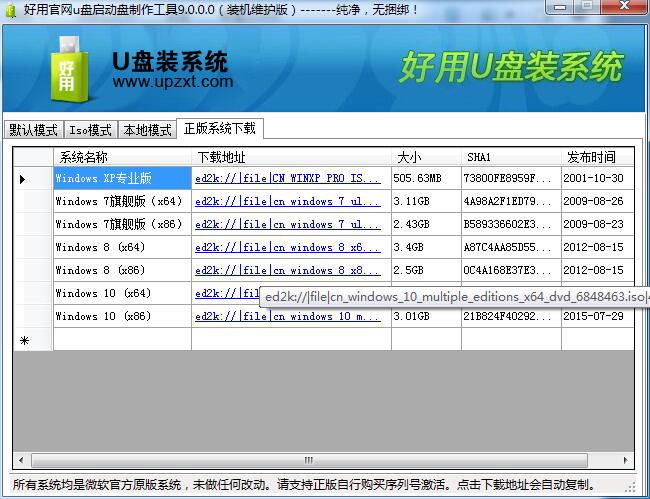Click the horizontal scrollbar thumb
This screenshot has height=499, width=650.
pyautogui.click(x=309, y=460)
